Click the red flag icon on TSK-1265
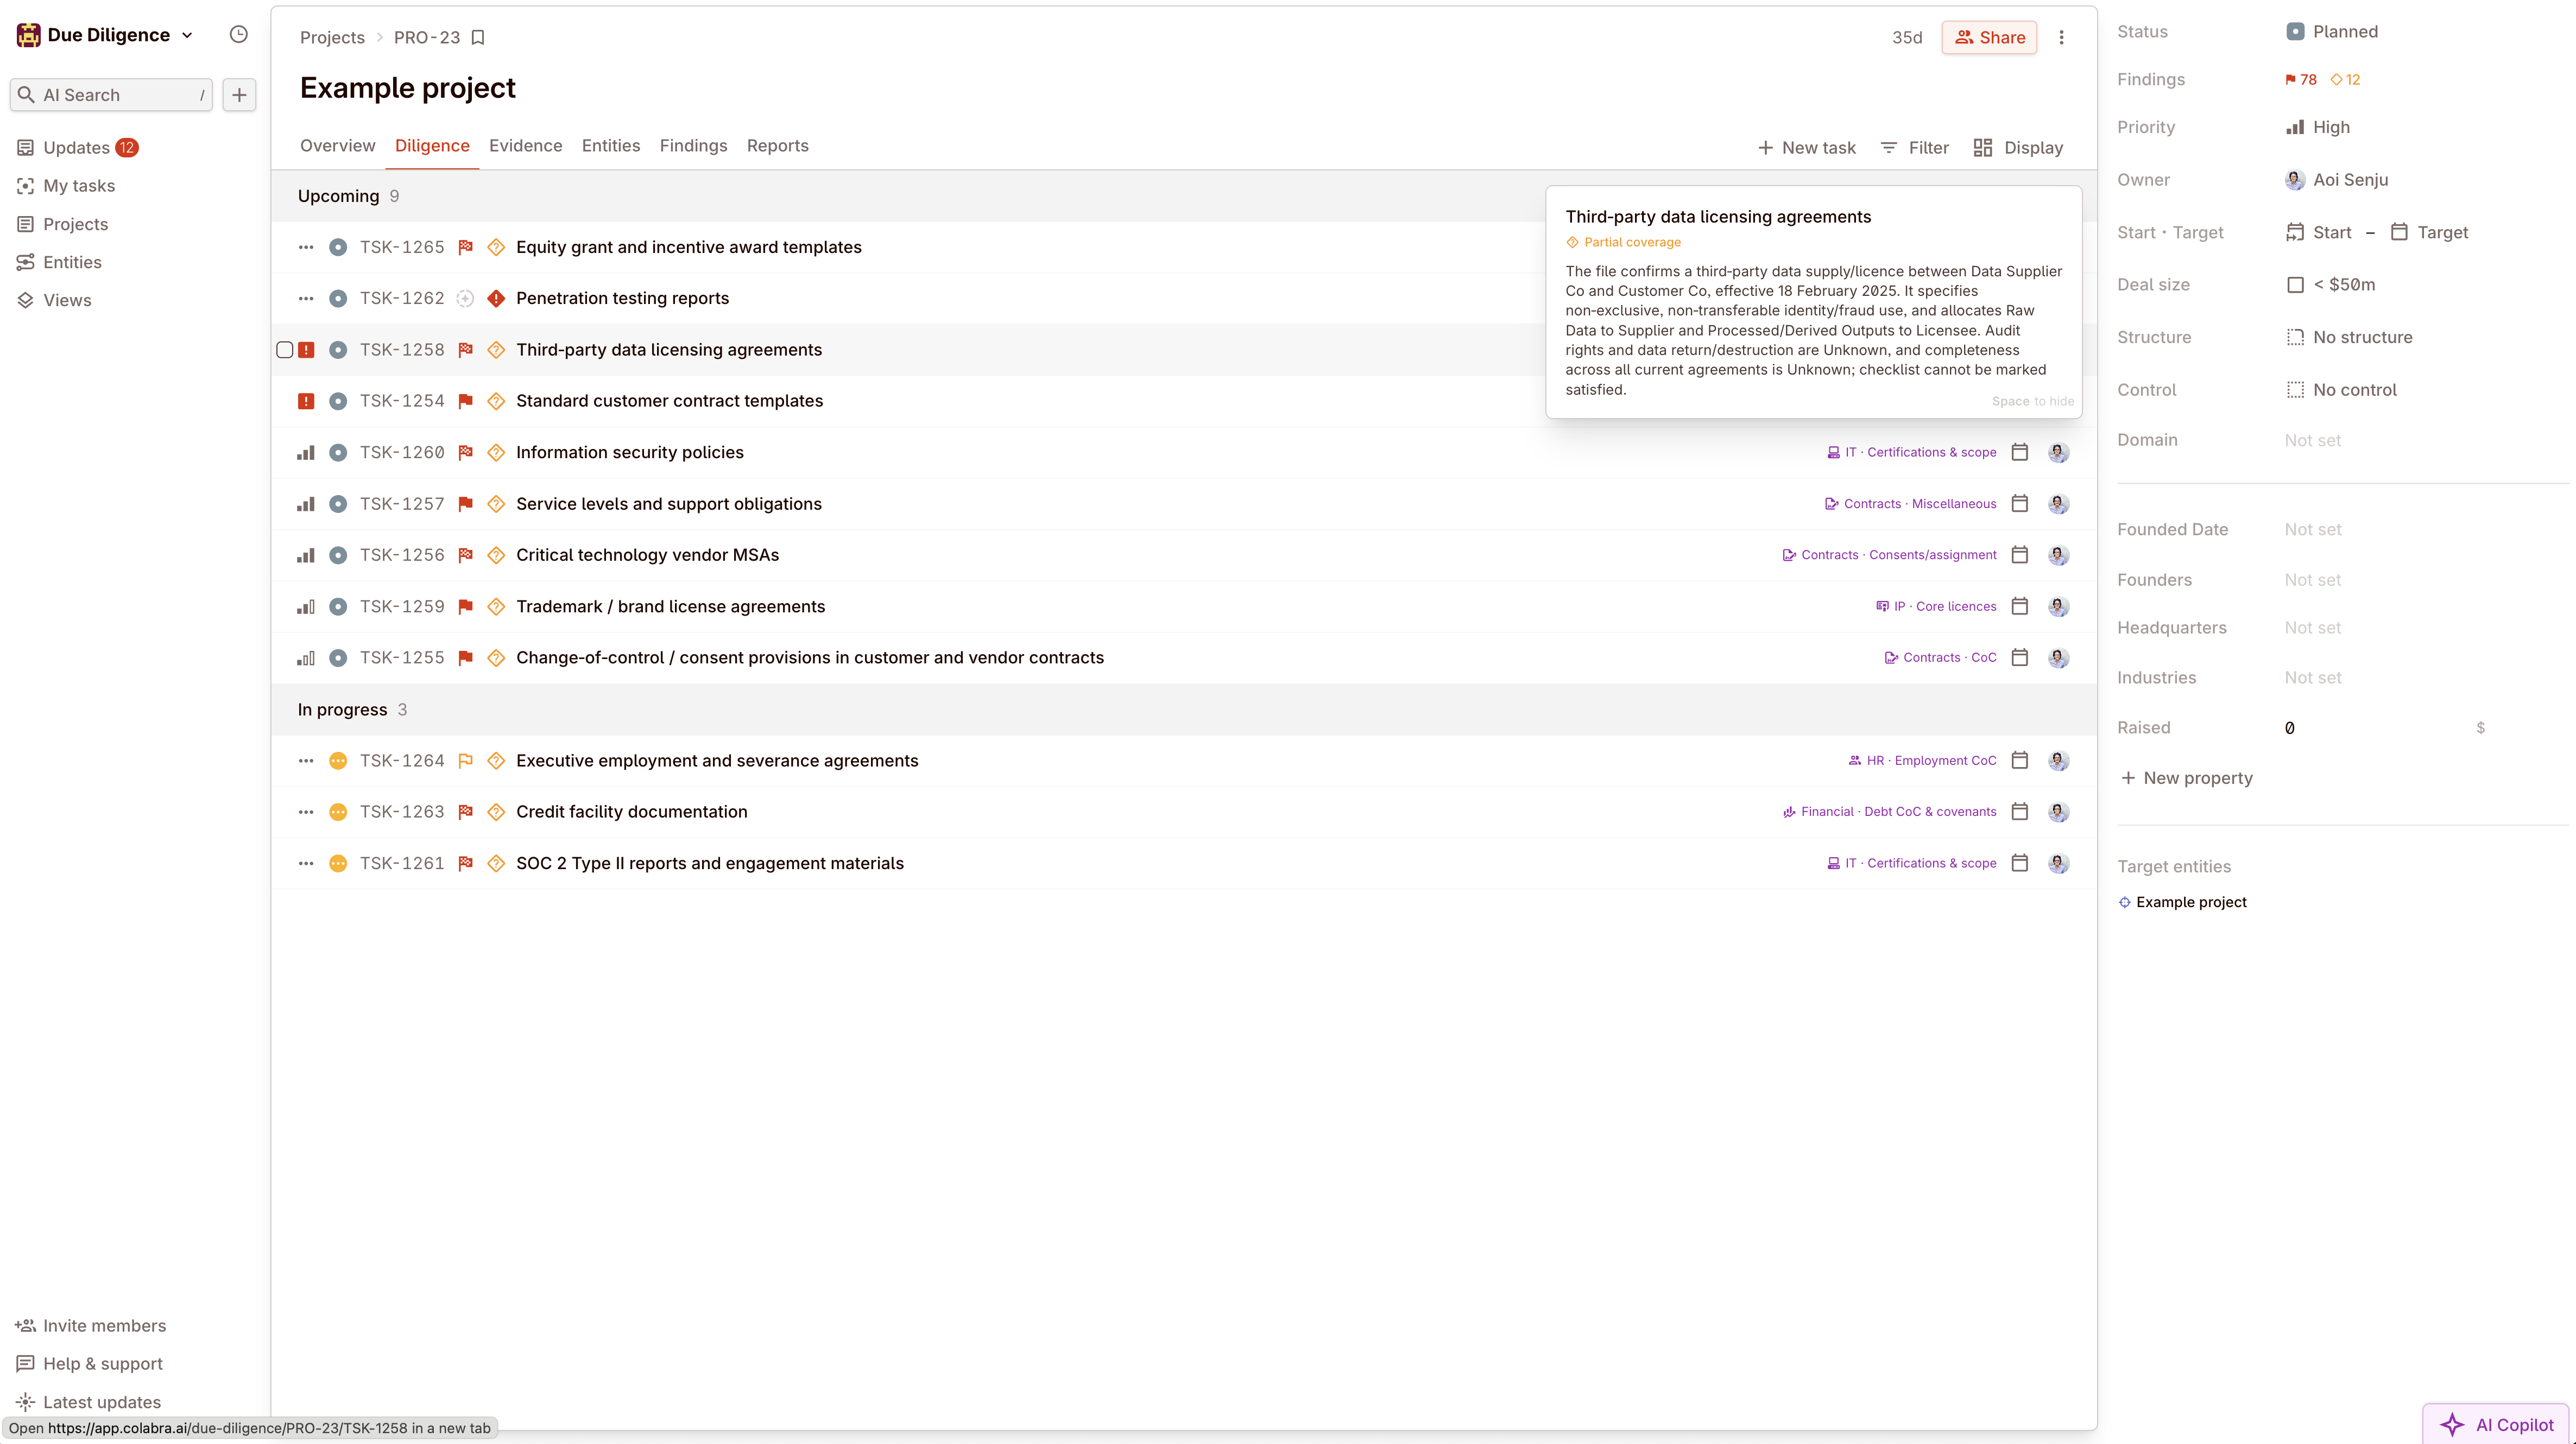The image size is (2576, 1444). (465, 247)
